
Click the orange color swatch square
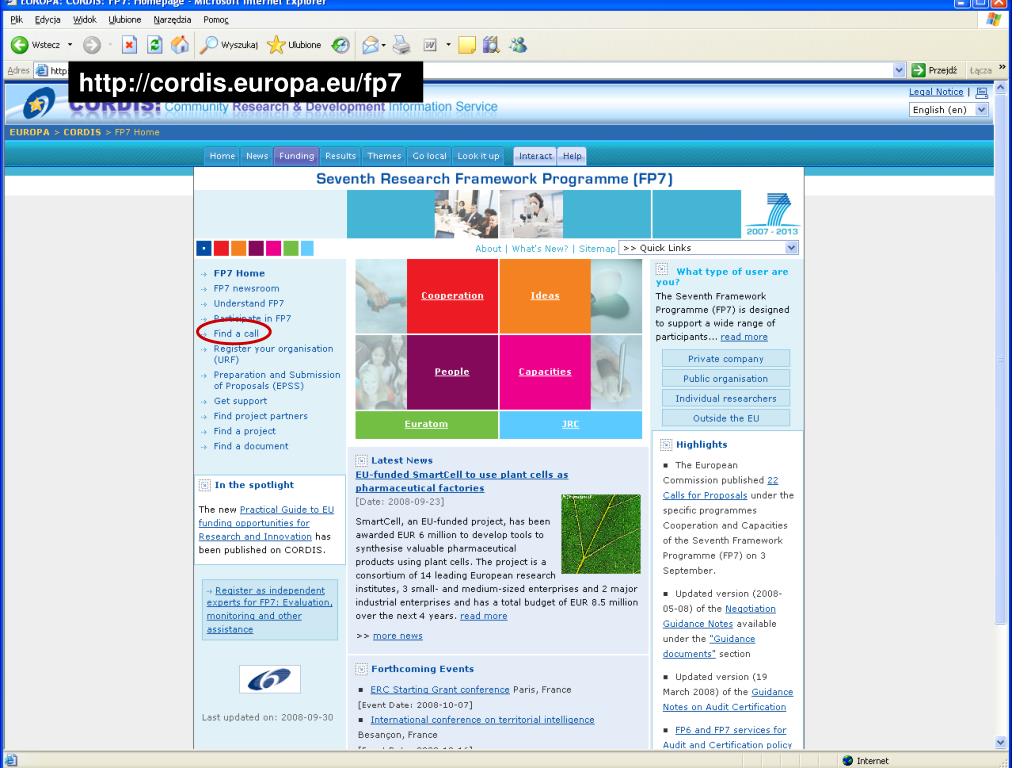coord(238,248)
